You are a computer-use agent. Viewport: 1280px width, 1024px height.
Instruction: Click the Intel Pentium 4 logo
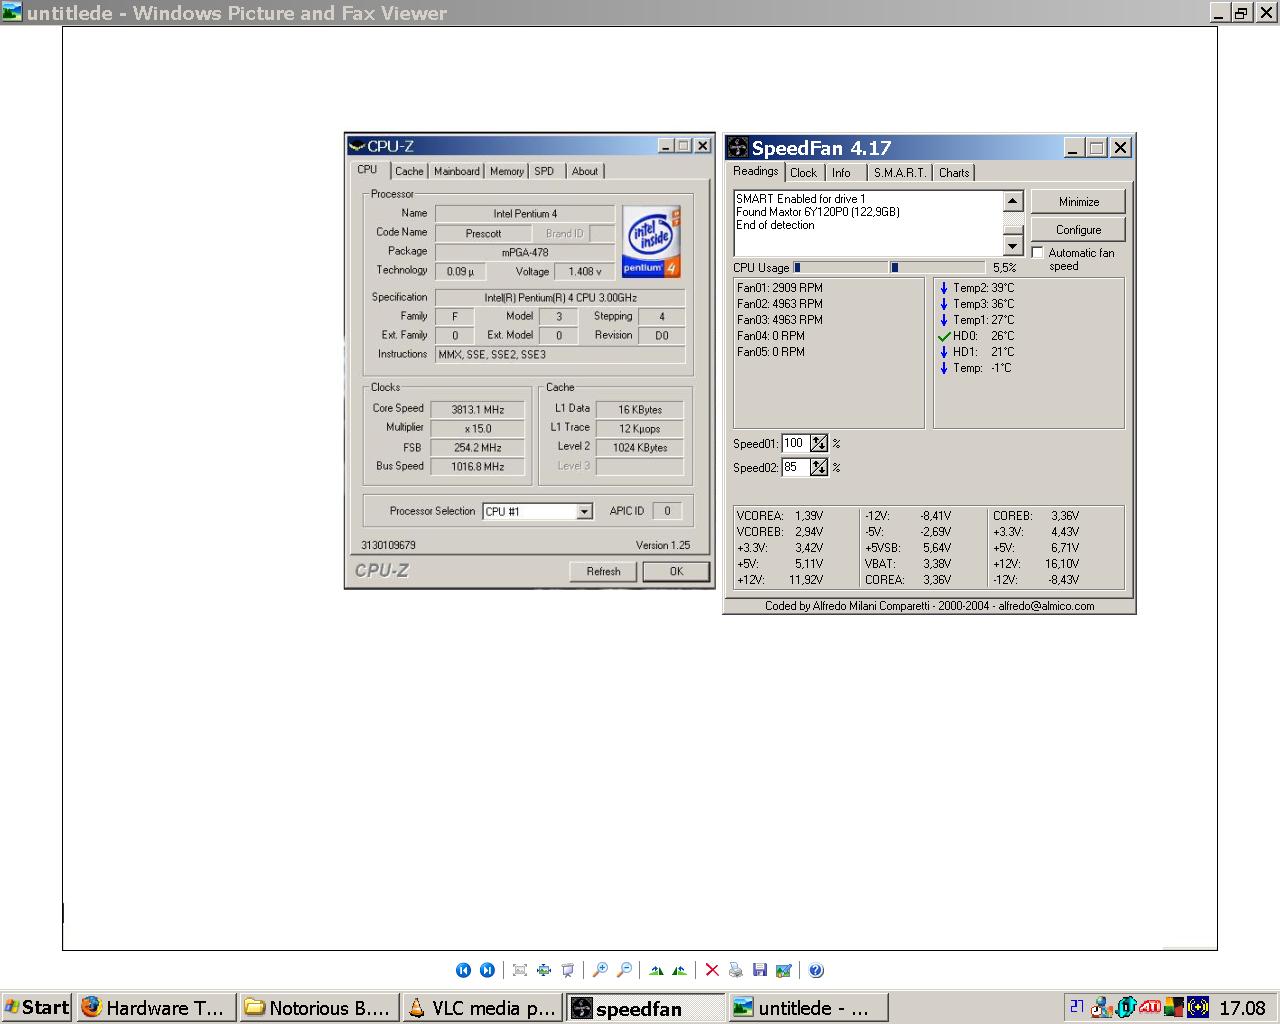tap(651, 240)
